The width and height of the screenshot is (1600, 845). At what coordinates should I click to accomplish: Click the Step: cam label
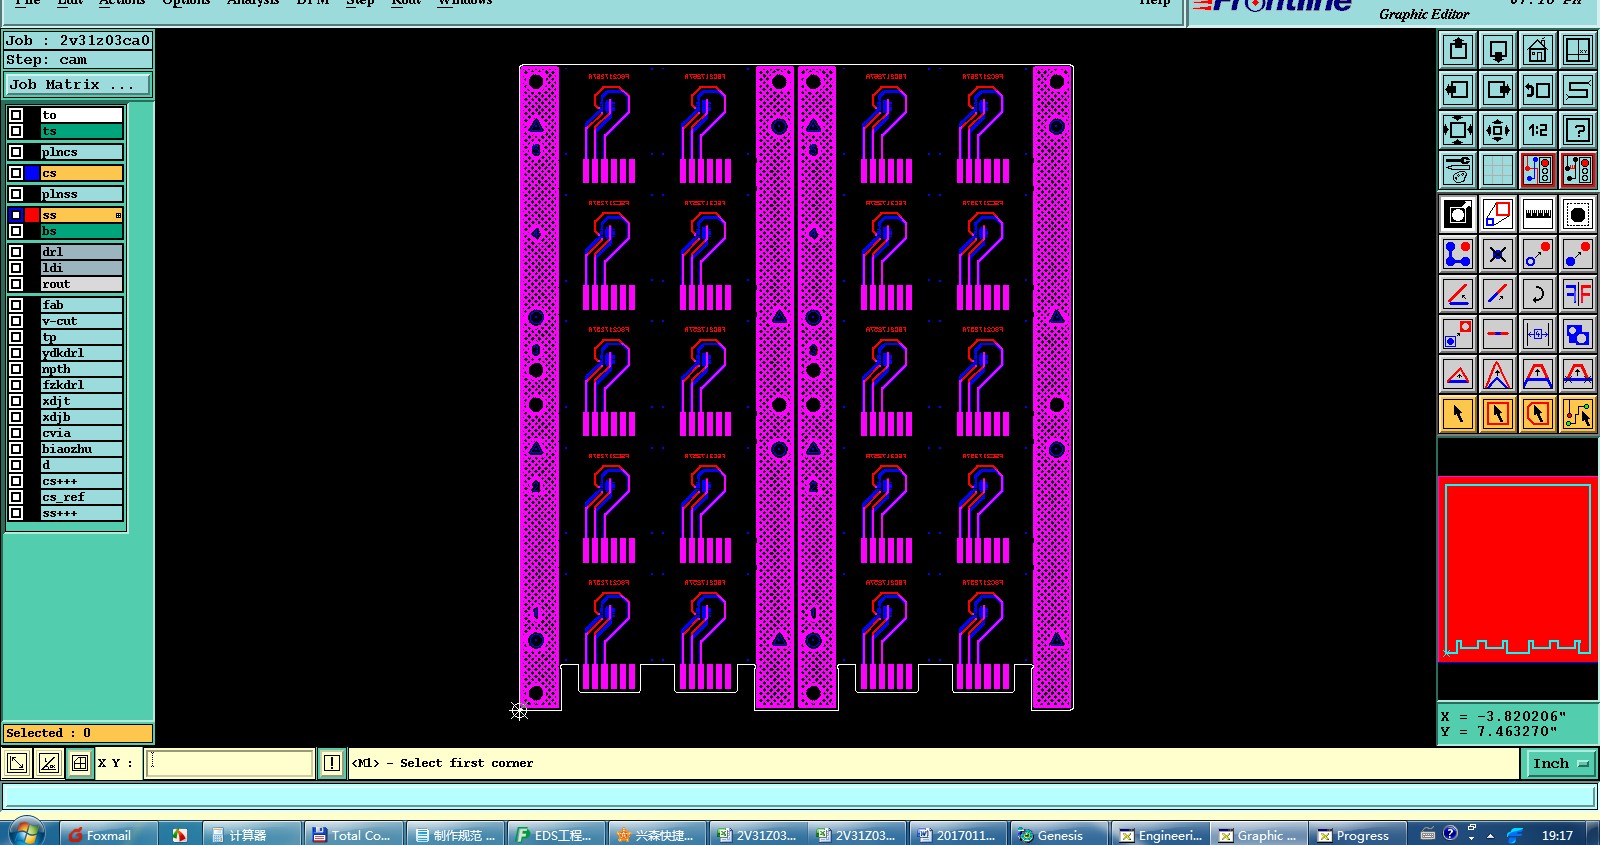click(77, 60)
